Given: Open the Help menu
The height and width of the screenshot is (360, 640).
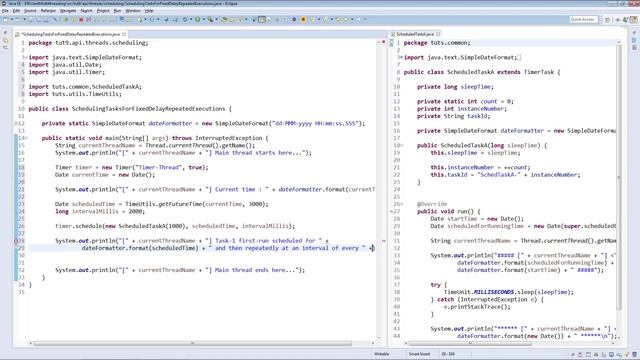Looking at the screenshot, I should click(x=149, y=11).
